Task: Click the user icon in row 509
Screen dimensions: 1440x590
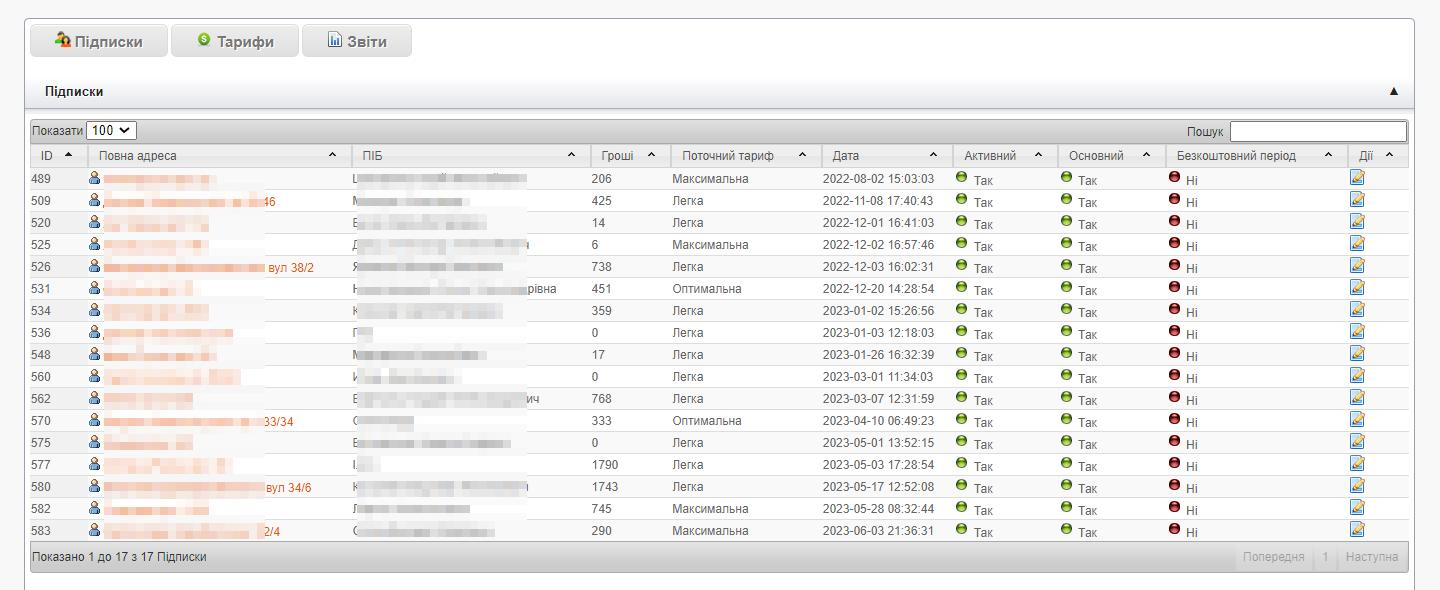Action: coord(95,199)
